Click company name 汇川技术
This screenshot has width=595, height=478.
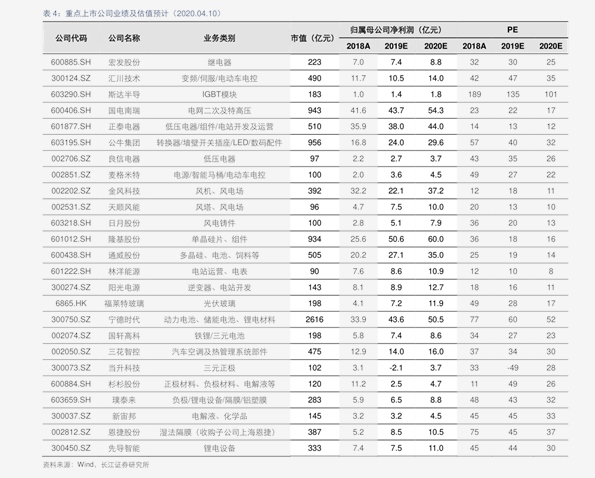point(124,78)
